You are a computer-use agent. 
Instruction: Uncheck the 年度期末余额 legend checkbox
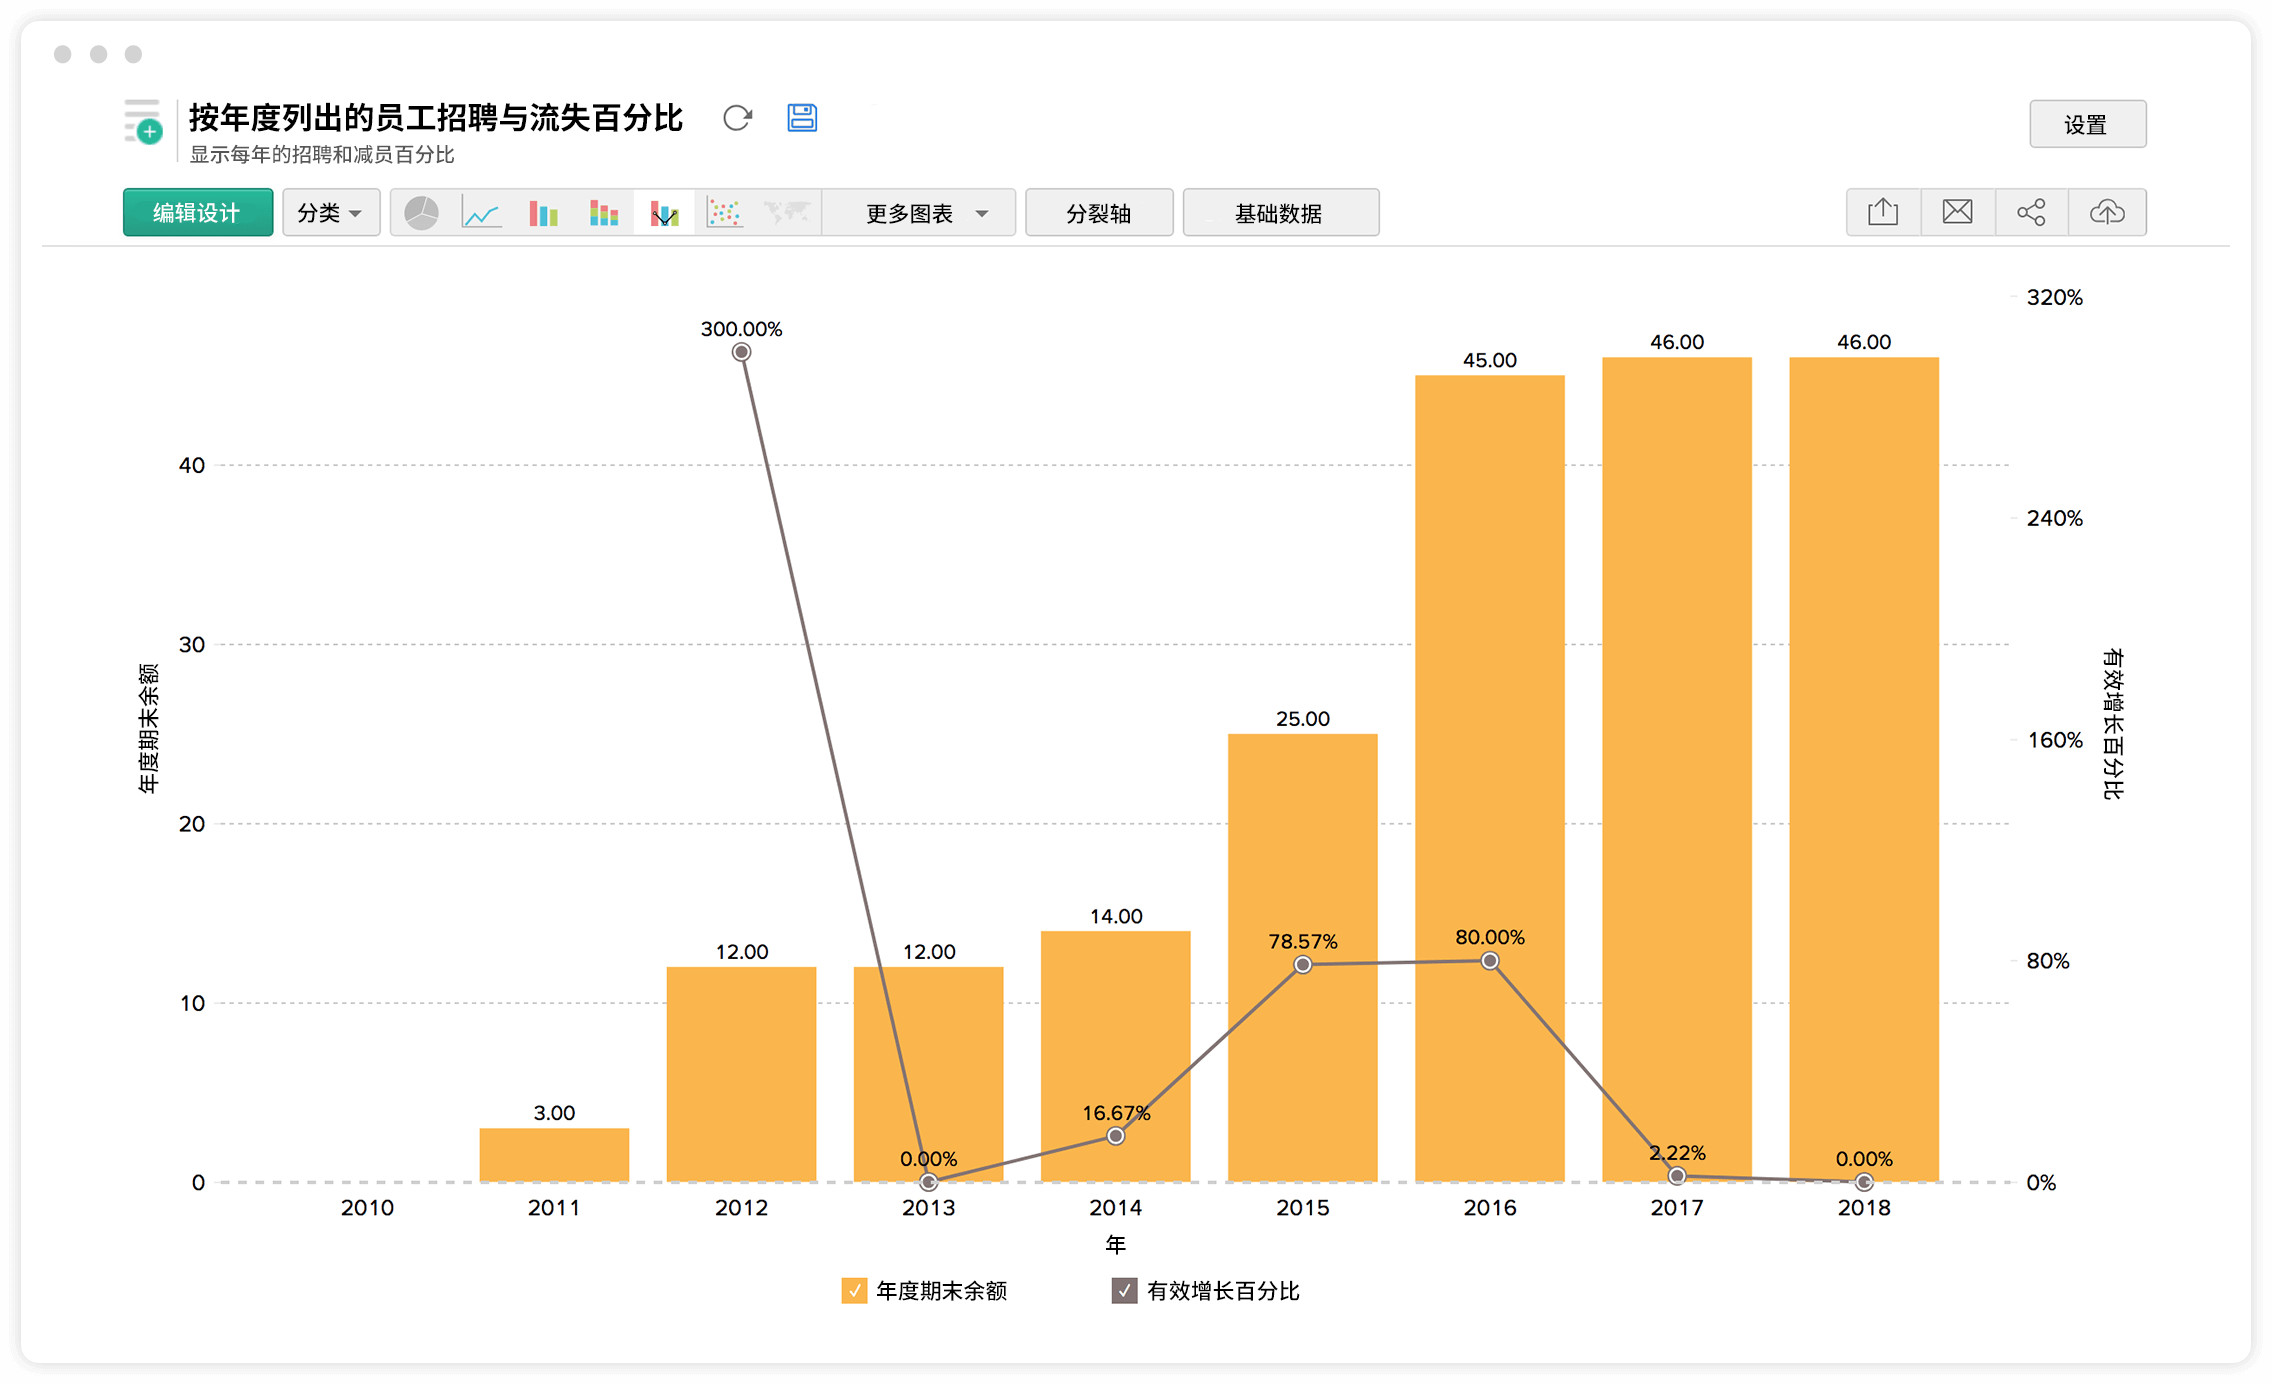tap(854, 1290)
